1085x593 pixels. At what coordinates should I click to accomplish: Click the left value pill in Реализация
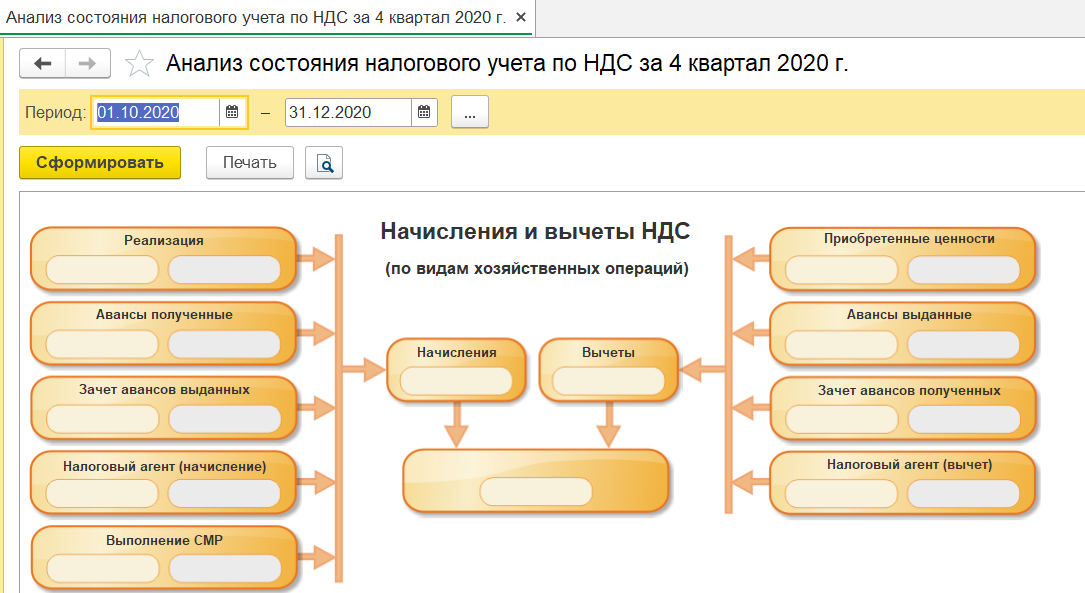point(102,270)
